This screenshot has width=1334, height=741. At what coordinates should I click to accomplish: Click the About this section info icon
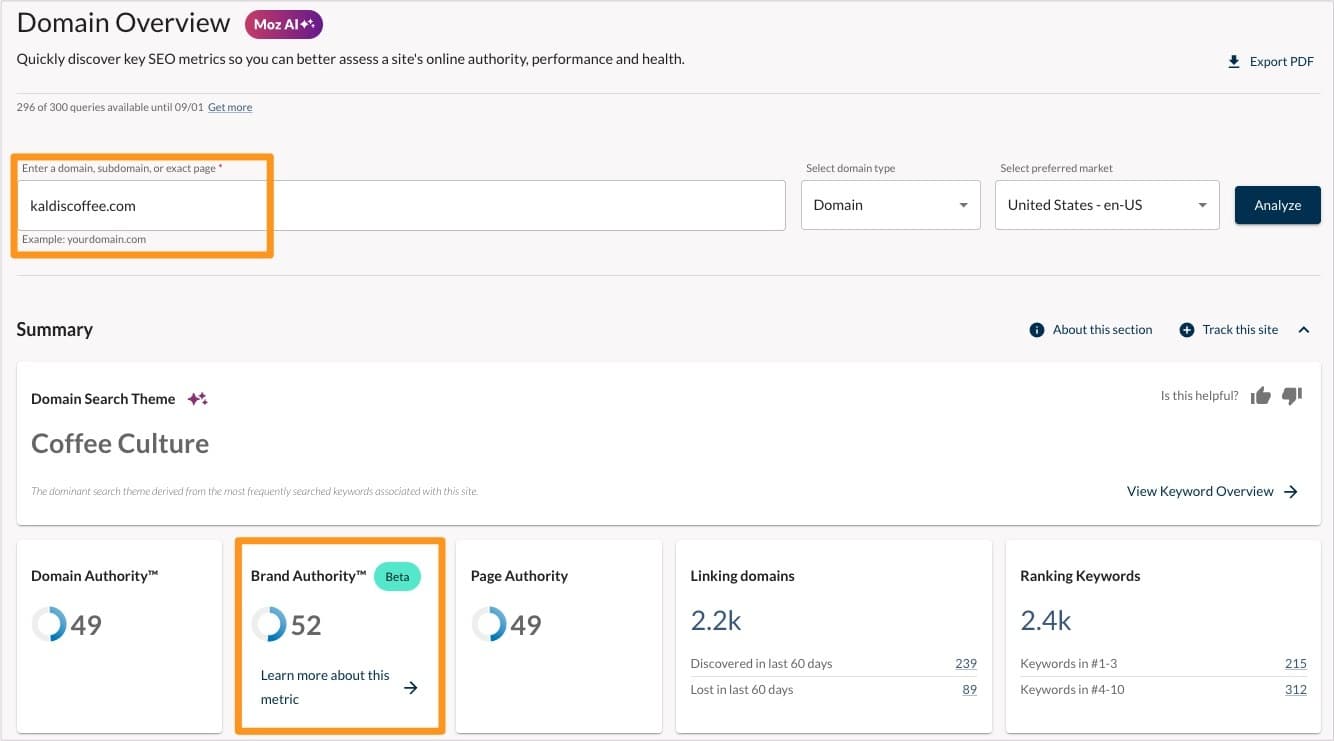tap(1037, 330)
